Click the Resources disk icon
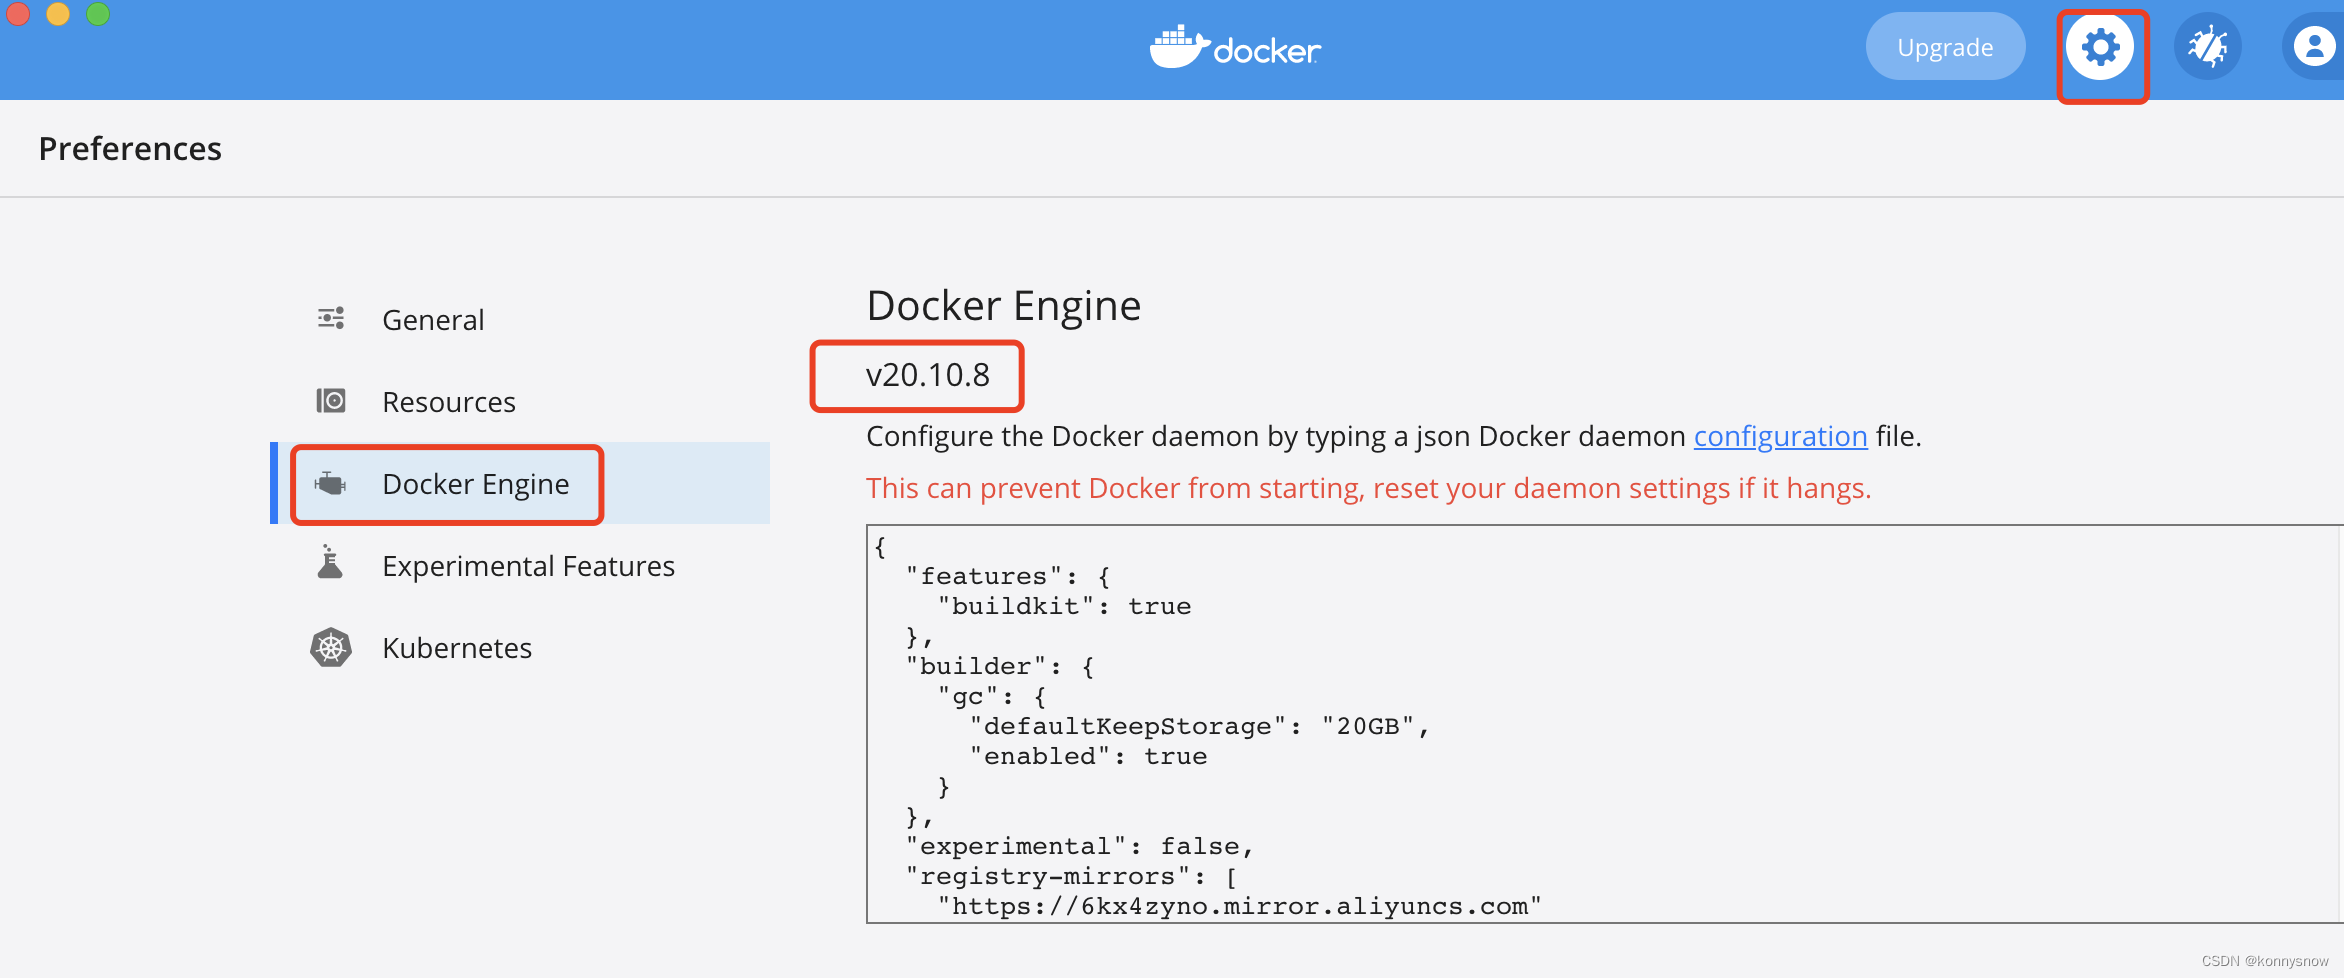Image resolution: width=2344 pixels, height=978 pixels. [331, 401]
